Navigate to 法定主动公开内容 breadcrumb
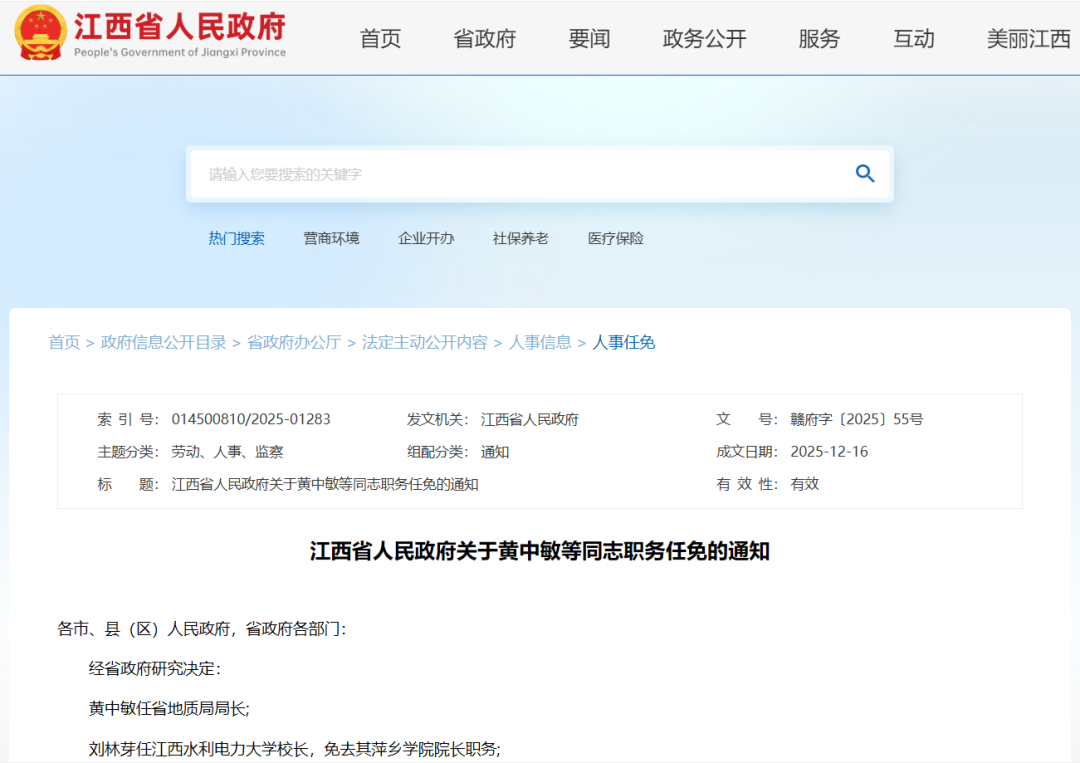Screen dimensions: 1080x763 pos(425,342)
